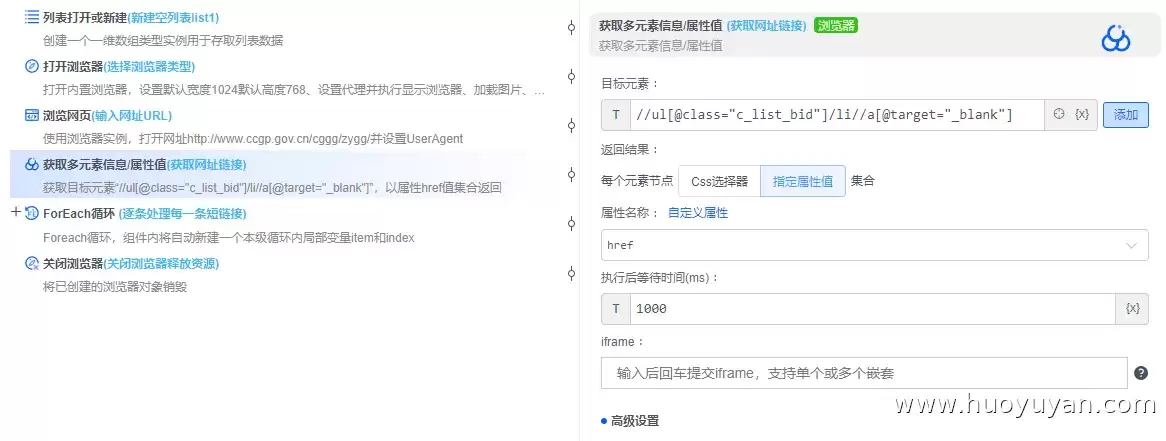The image size is (1166, 441).
Task: Expand the ForEach循环 step with the plus icon
Action: (16, 212)
